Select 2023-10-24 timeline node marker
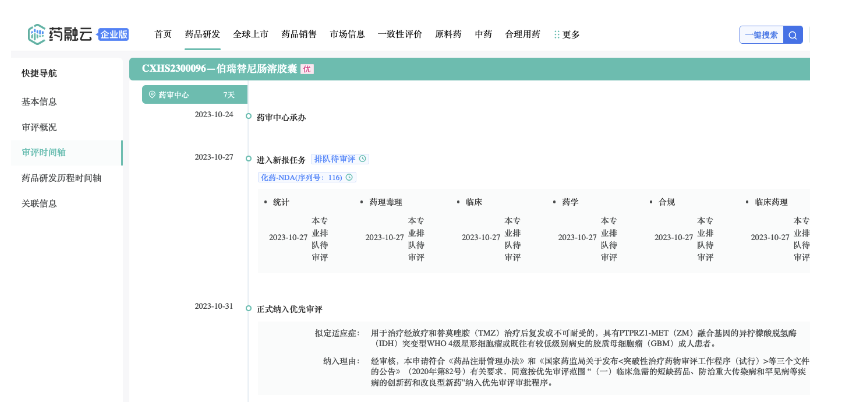Image resolution: width=844 pixels, height=410 pixels. 248,116
